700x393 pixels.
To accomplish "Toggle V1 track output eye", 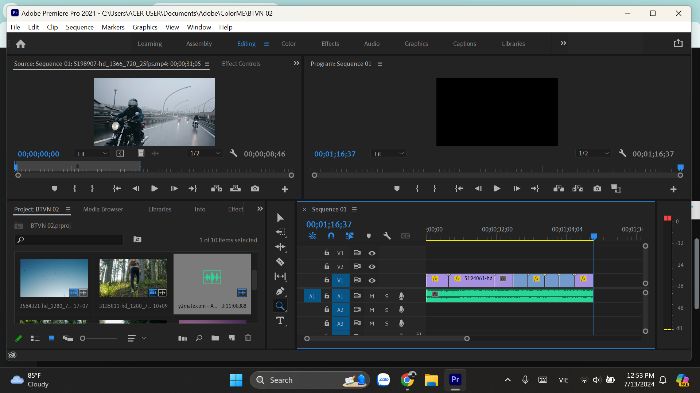I will pyautogui.click(x=372, y=280).
